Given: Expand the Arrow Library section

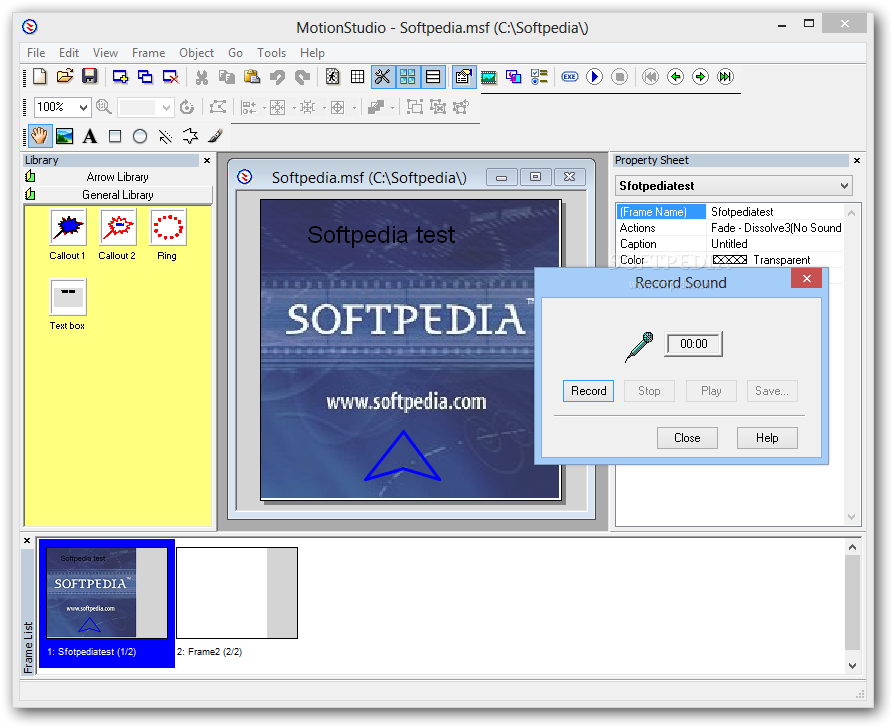Looking at the screenshot, I should [118, 177].
